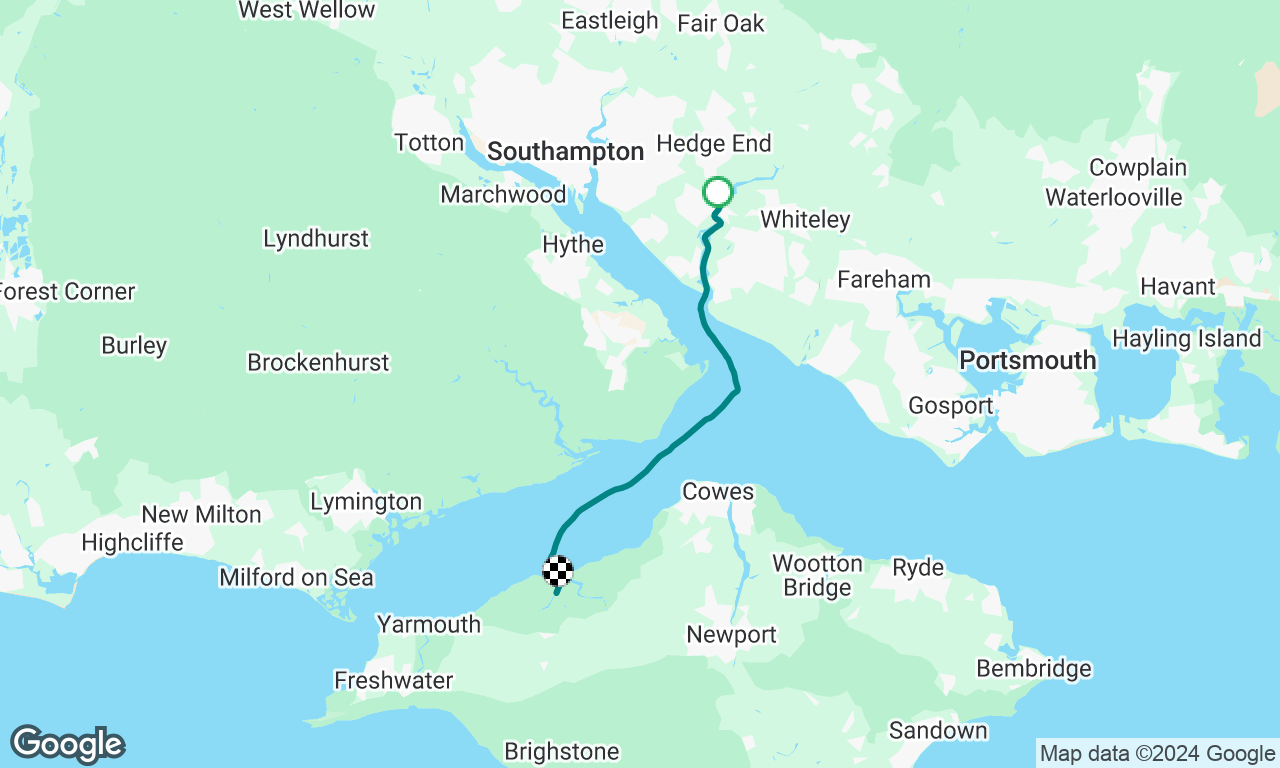
Task: Select the Cowes town label
Action: pyautogui.click(x=718, y=492)
